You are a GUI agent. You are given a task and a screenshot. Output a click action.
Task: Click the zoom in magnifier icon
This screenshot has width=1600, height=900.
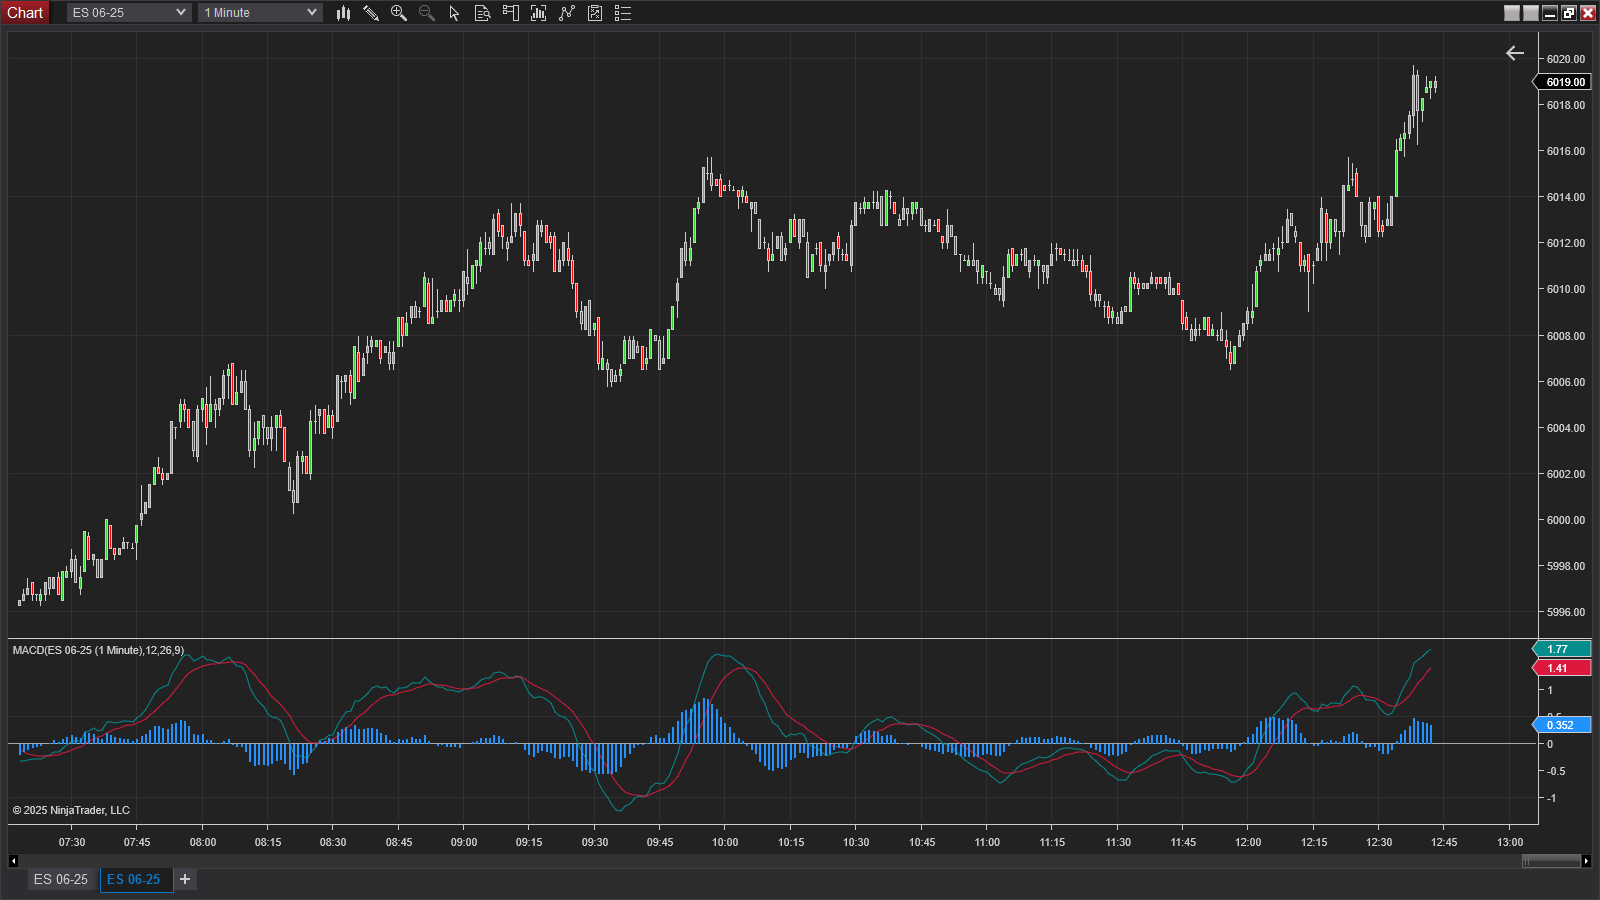click(x=399, y=13)
